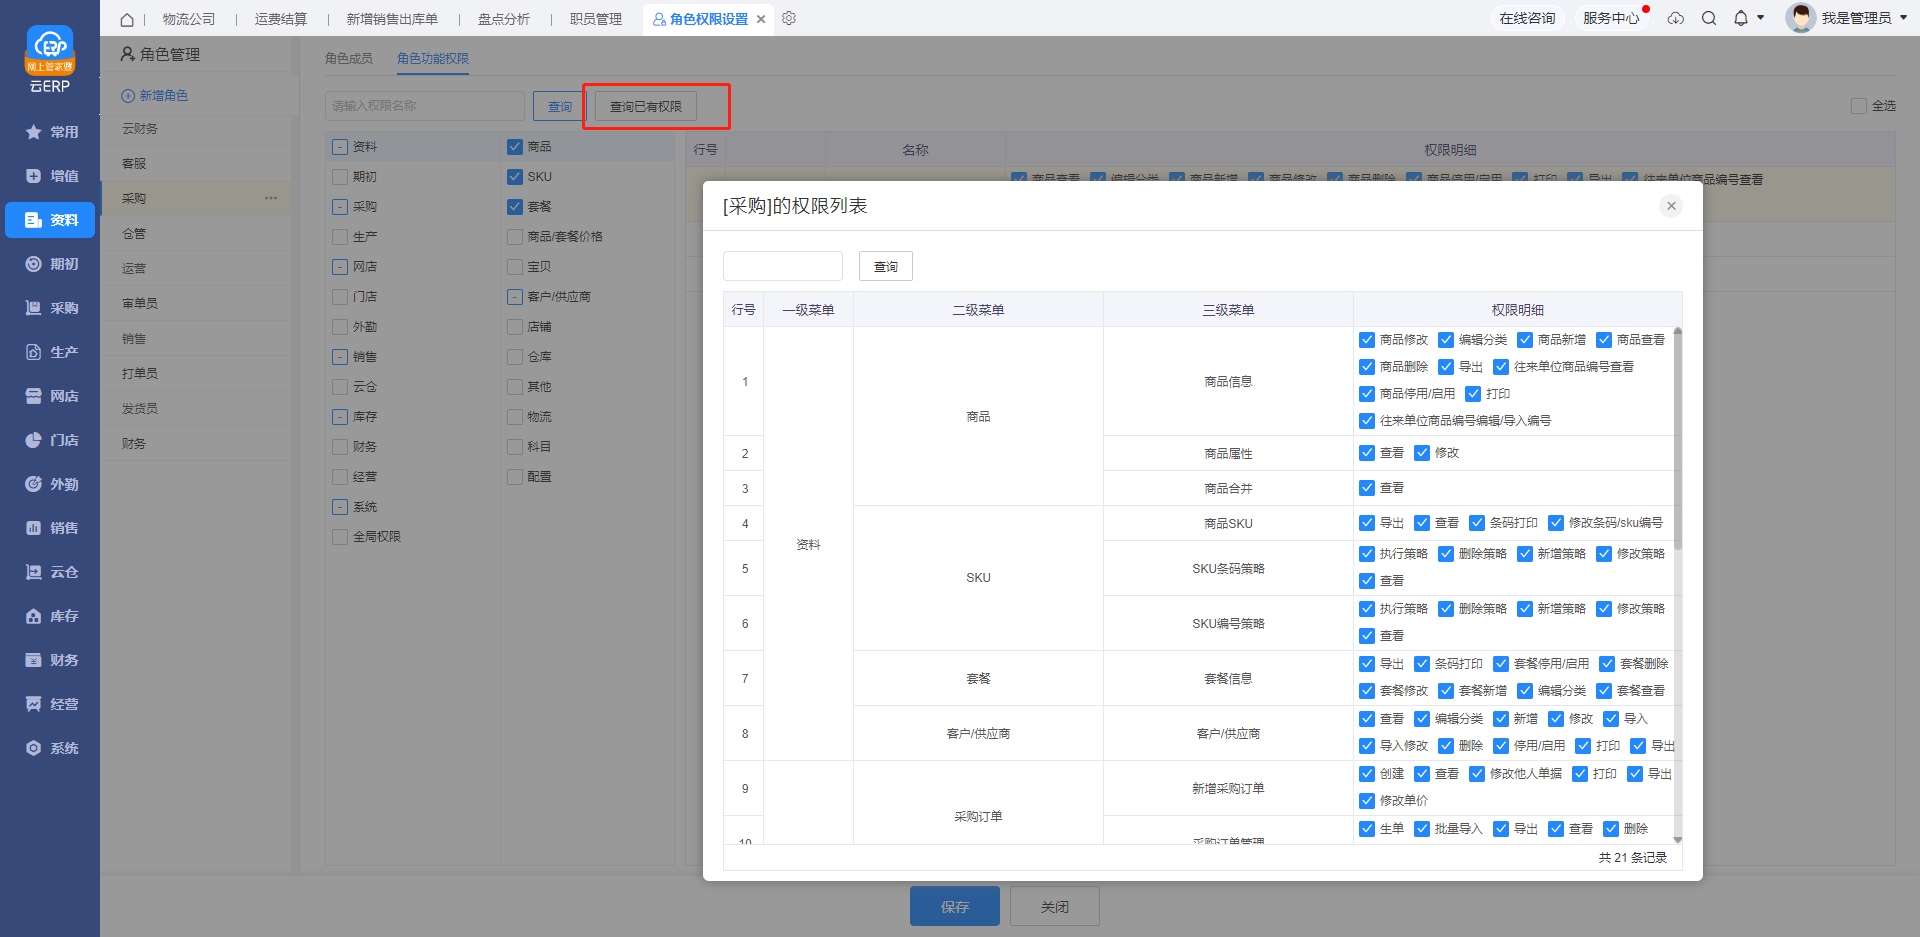Uncheck 条码打印 in the 商品SKU row
This screenshot has height=937, width=1920.
coord(1477,523)
